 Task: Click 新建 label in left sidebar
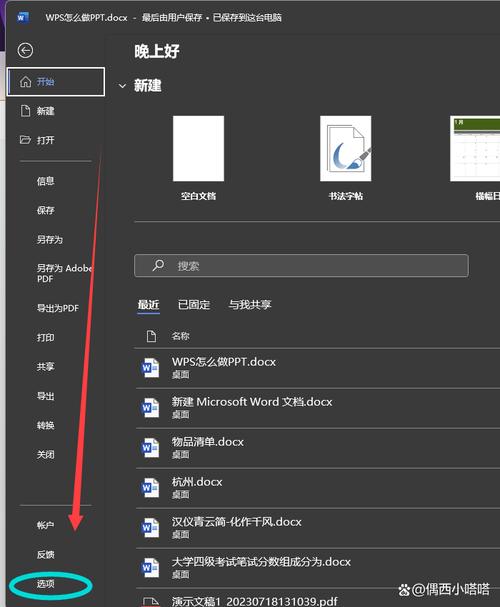point(46,111)
